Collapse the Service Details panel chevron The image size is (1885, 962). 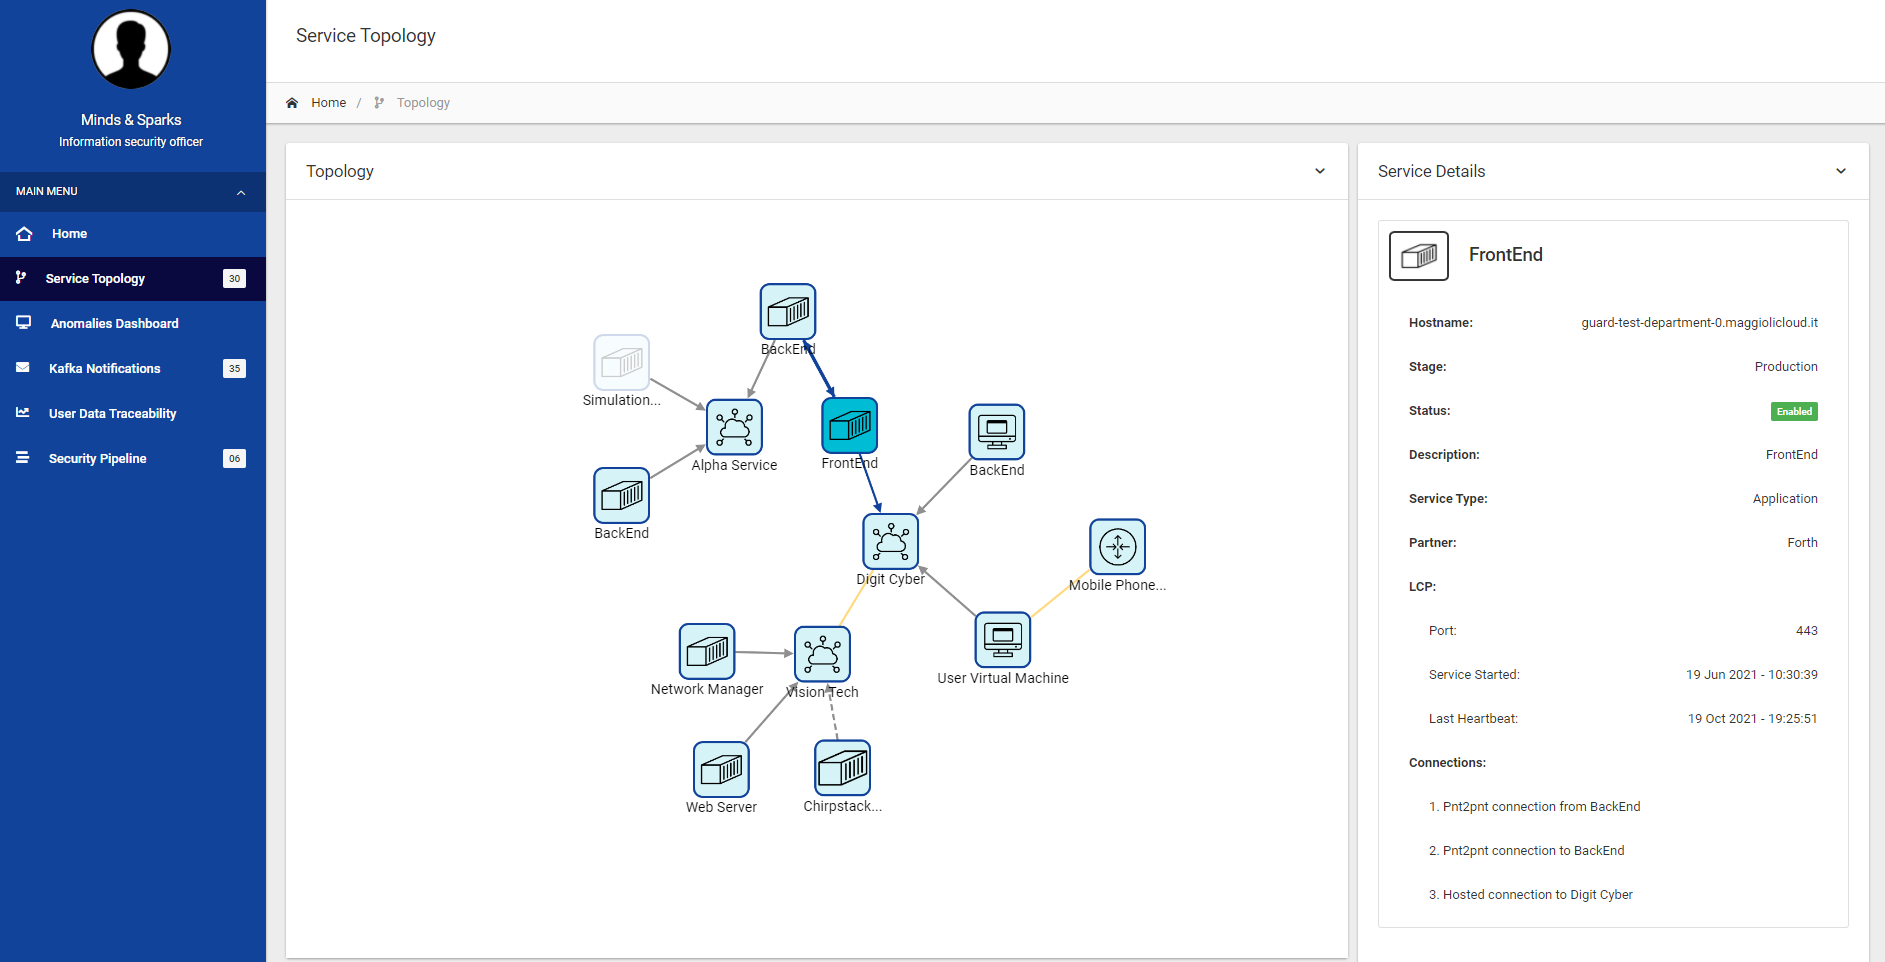point(1841,171)
